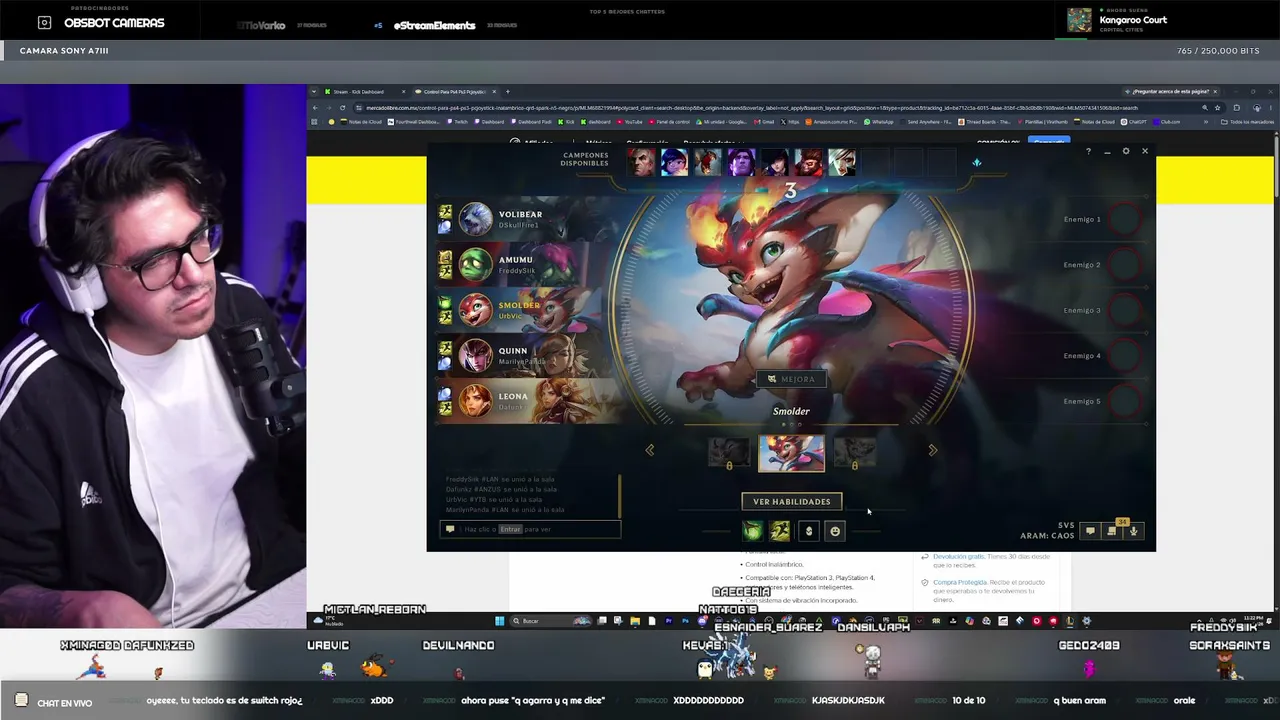Click Smolder's portrait in the team list
The height and width of the screenshot is (720, 1280).
pos(476,310)
